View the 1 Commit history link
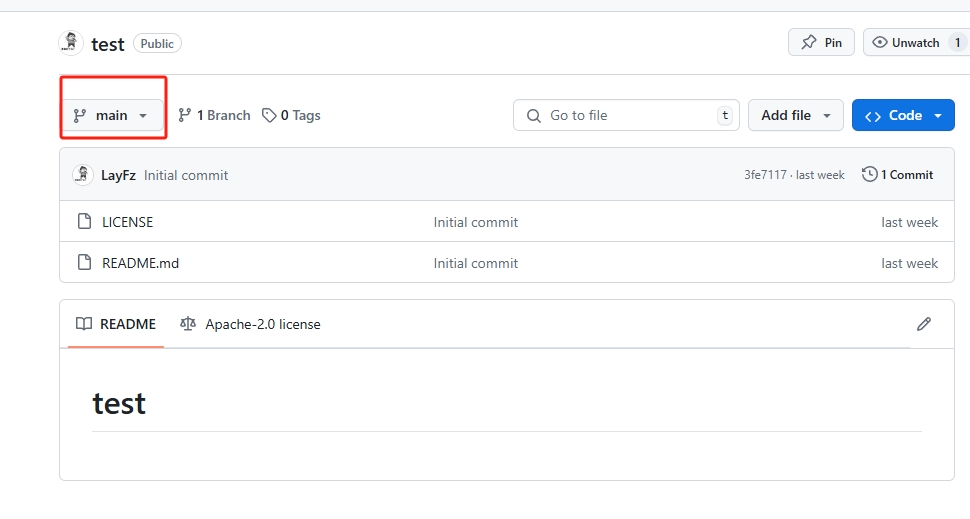 coord(906,175)
